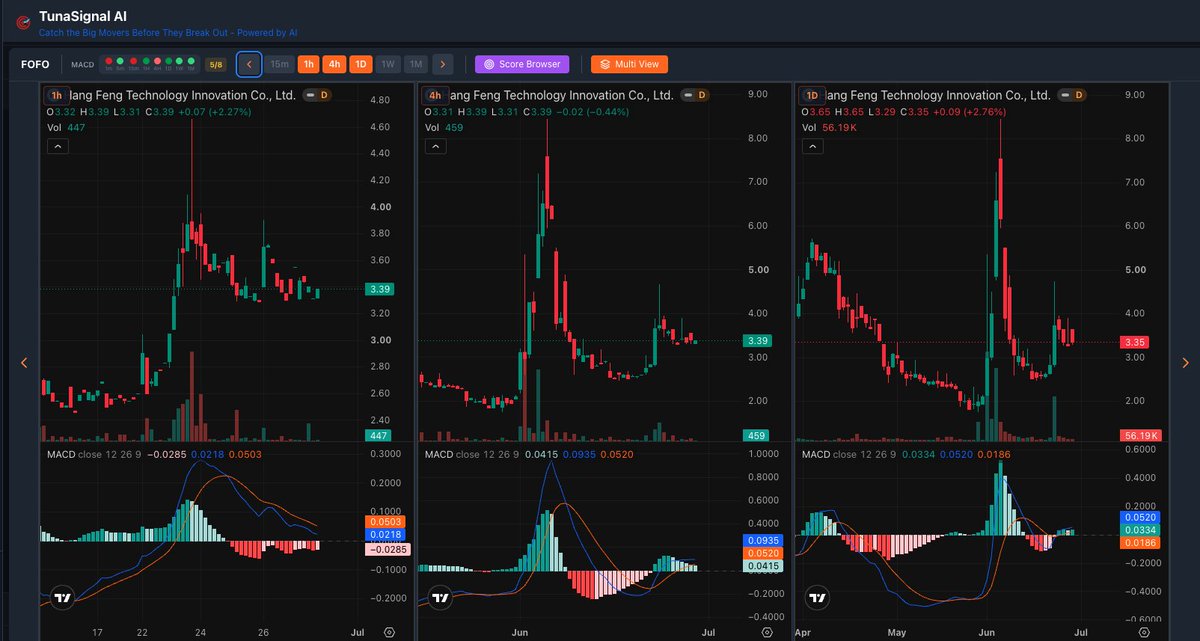Open Multi View layout

tap(629, 64)
